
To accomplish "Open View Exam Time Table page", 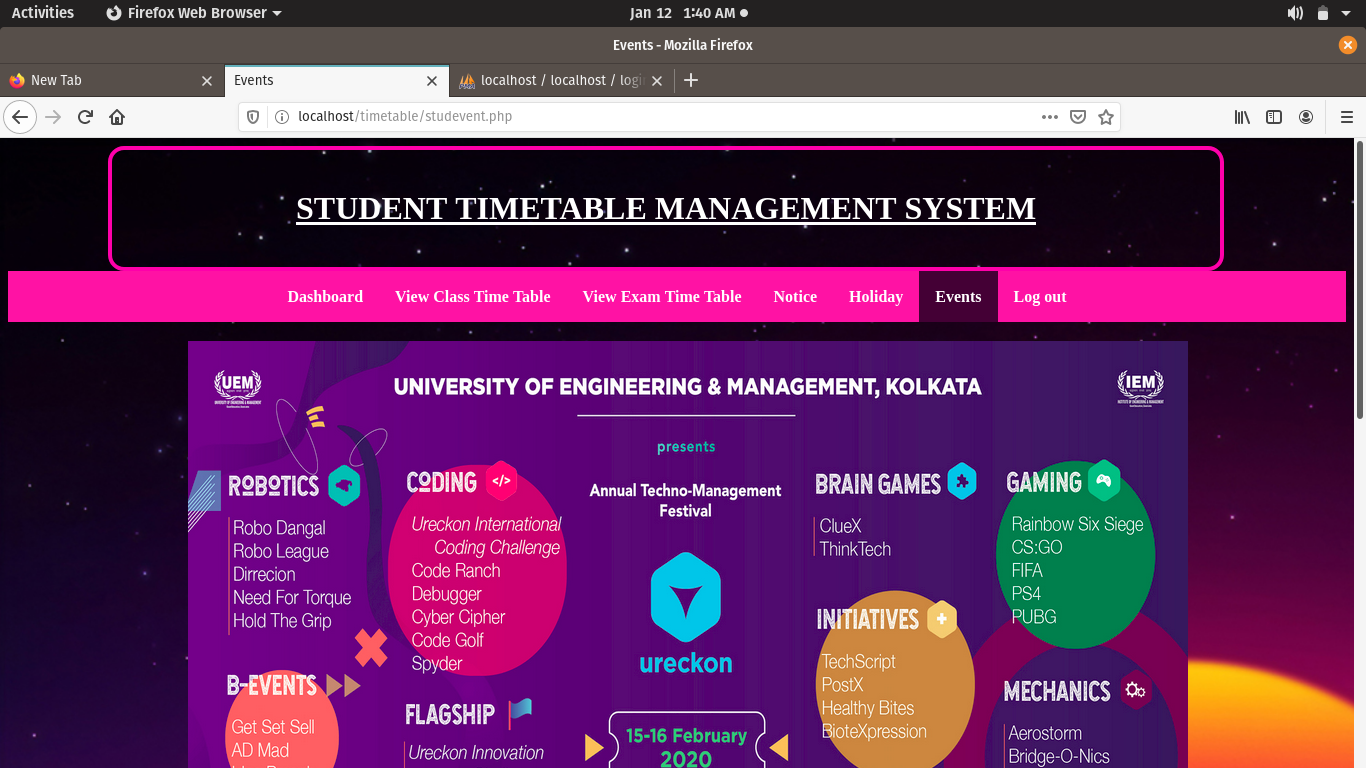I will [662, 297].
